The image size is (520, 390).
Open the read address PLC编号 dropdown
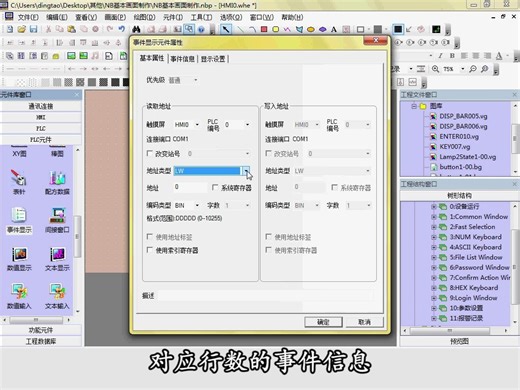[247, 125]
